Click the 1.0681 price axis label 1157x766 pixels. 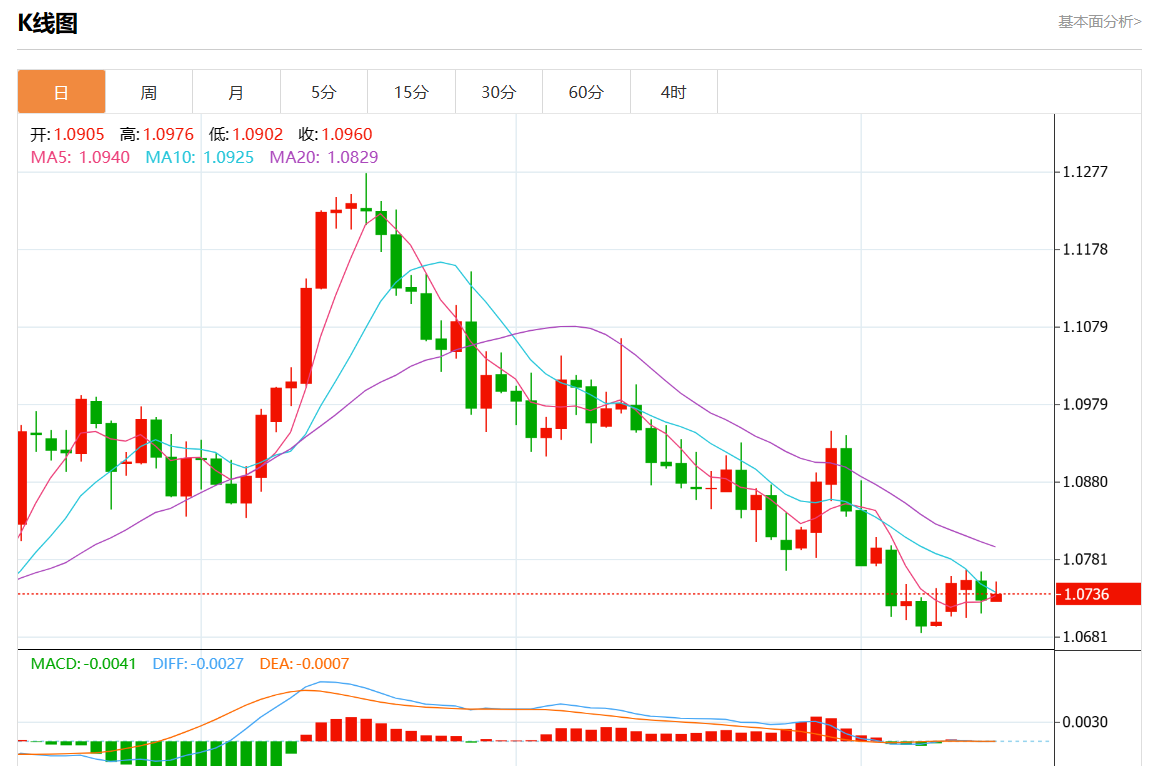click(x=1085, y=637)
